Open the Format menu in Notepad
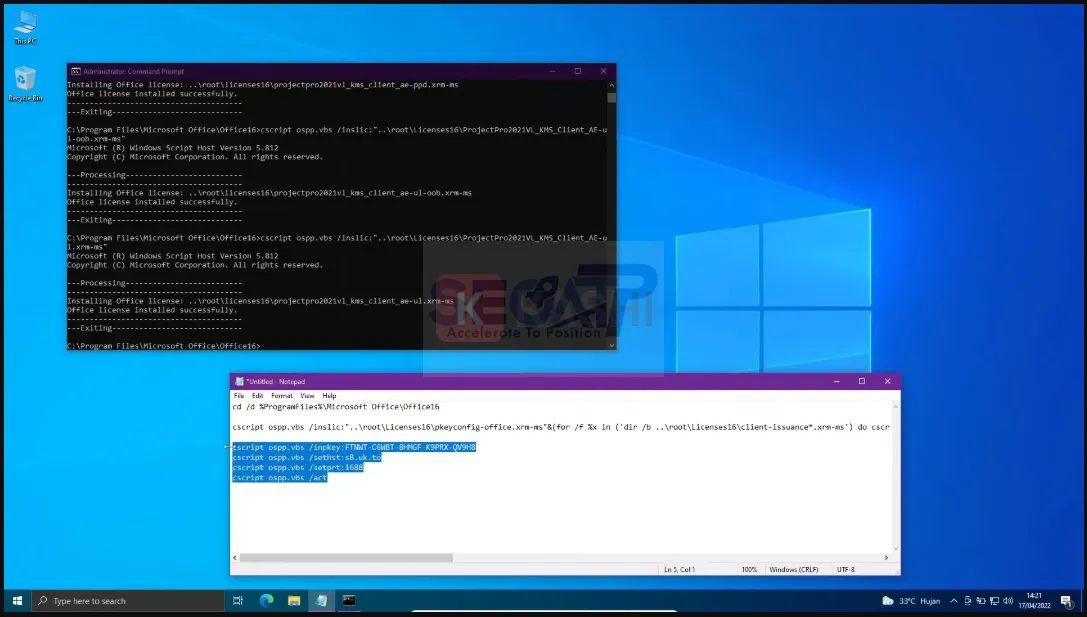 tap(282, 394)
